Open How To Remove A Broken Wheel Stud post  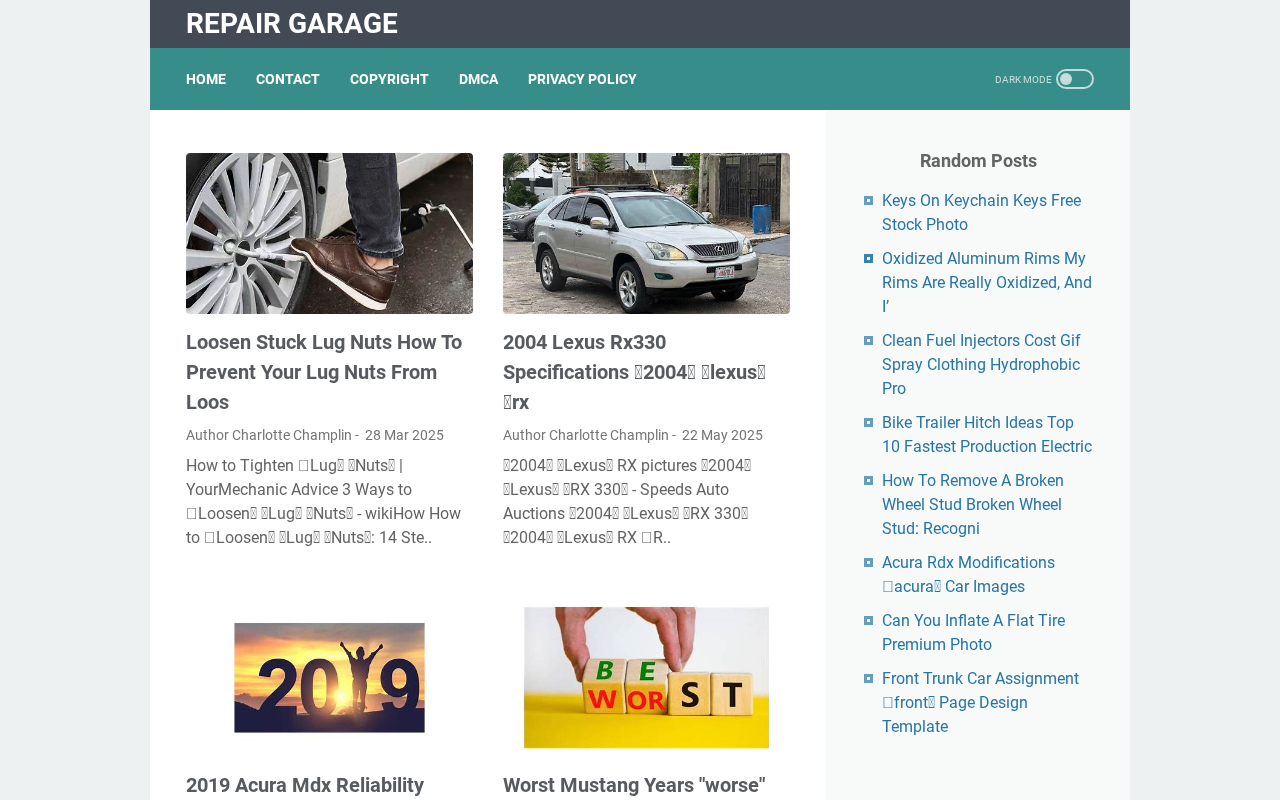pos(973,504)
